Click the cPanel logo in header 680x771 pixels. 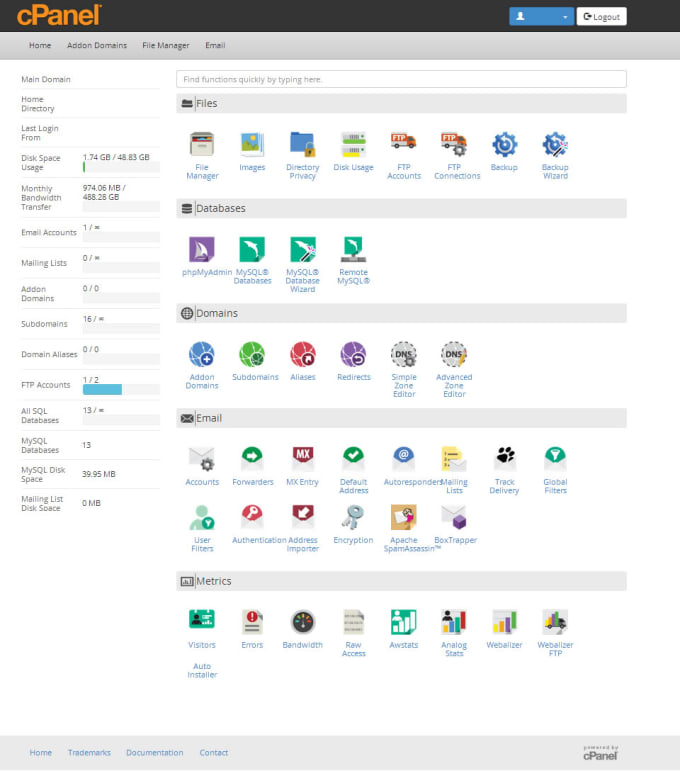tap(59, 15)
